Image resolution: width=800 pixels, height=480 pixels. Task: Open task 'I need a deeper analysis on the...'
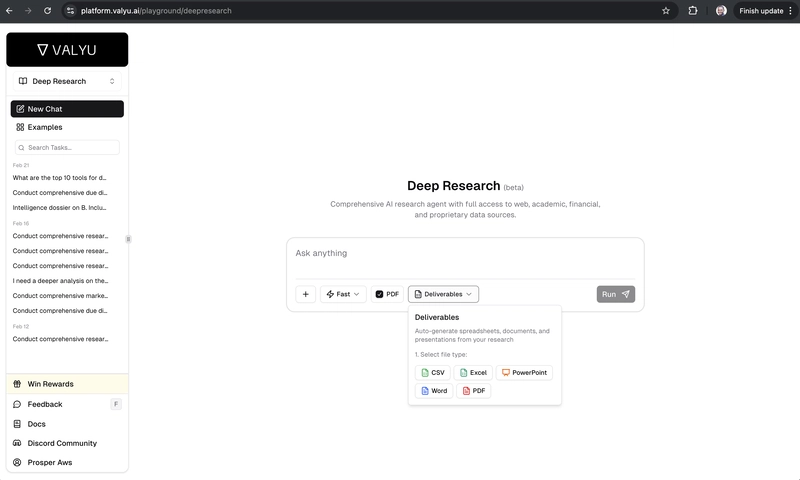[60, 281]
